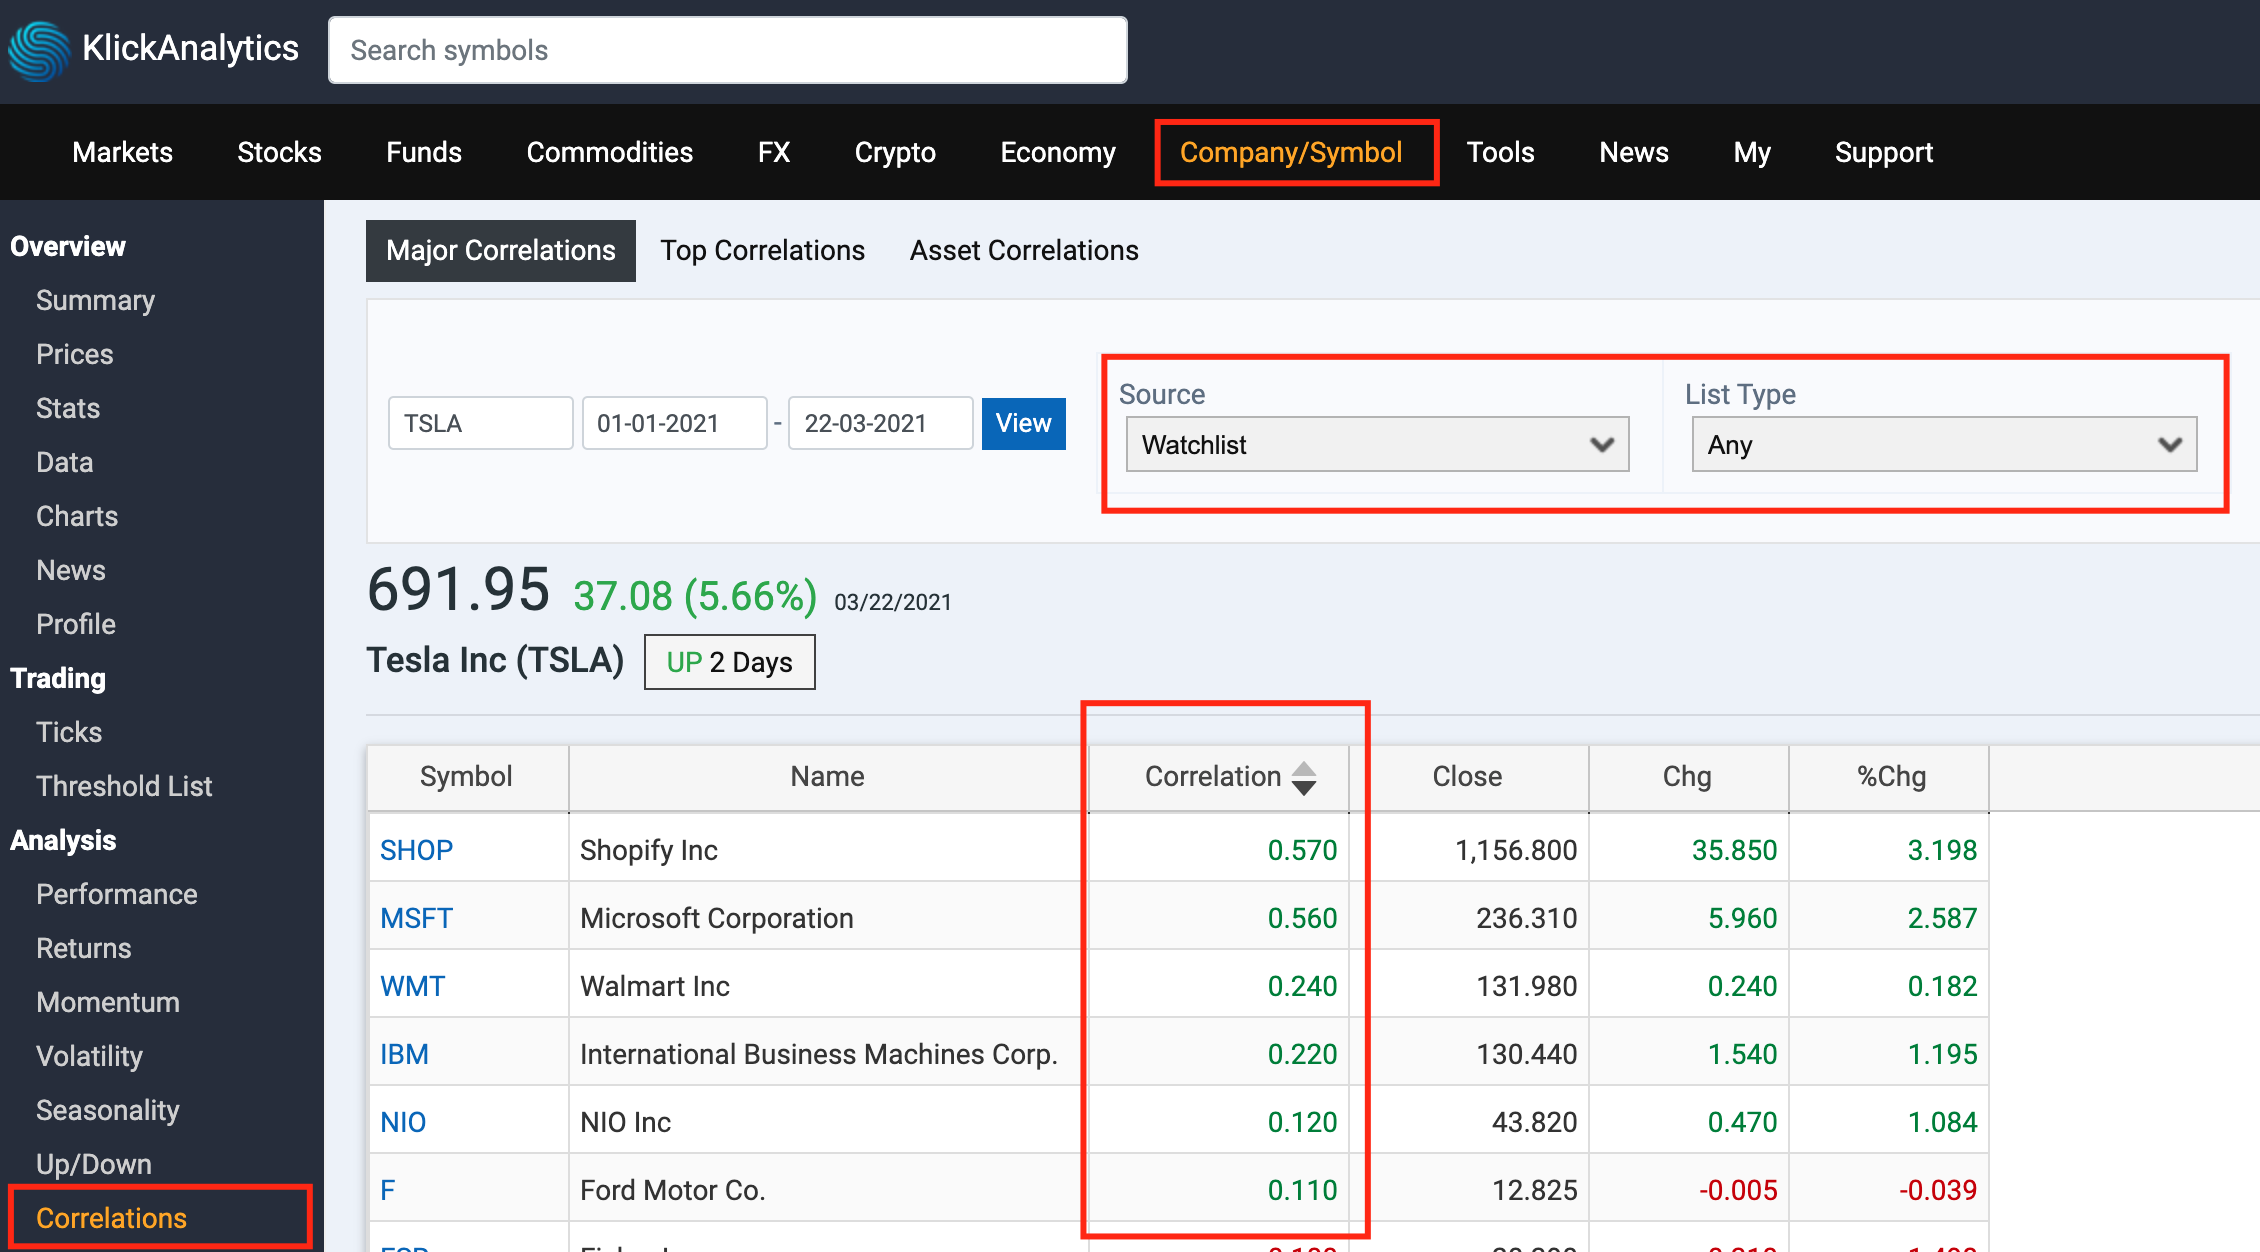
Task: Open the Funds menu
Action: [424, 152]
